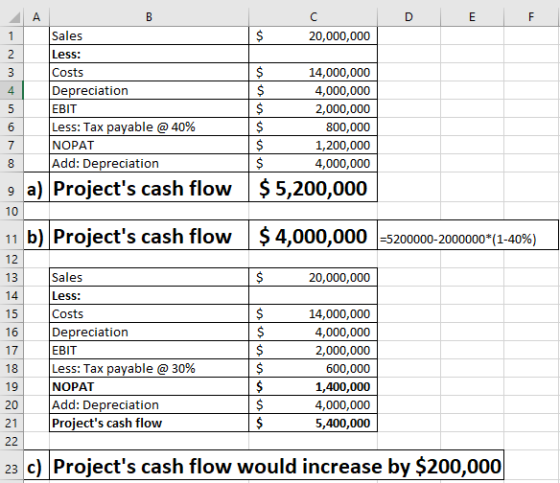
Task: Click 'Project's cash flow' in row 9
Action: (149, 187)
